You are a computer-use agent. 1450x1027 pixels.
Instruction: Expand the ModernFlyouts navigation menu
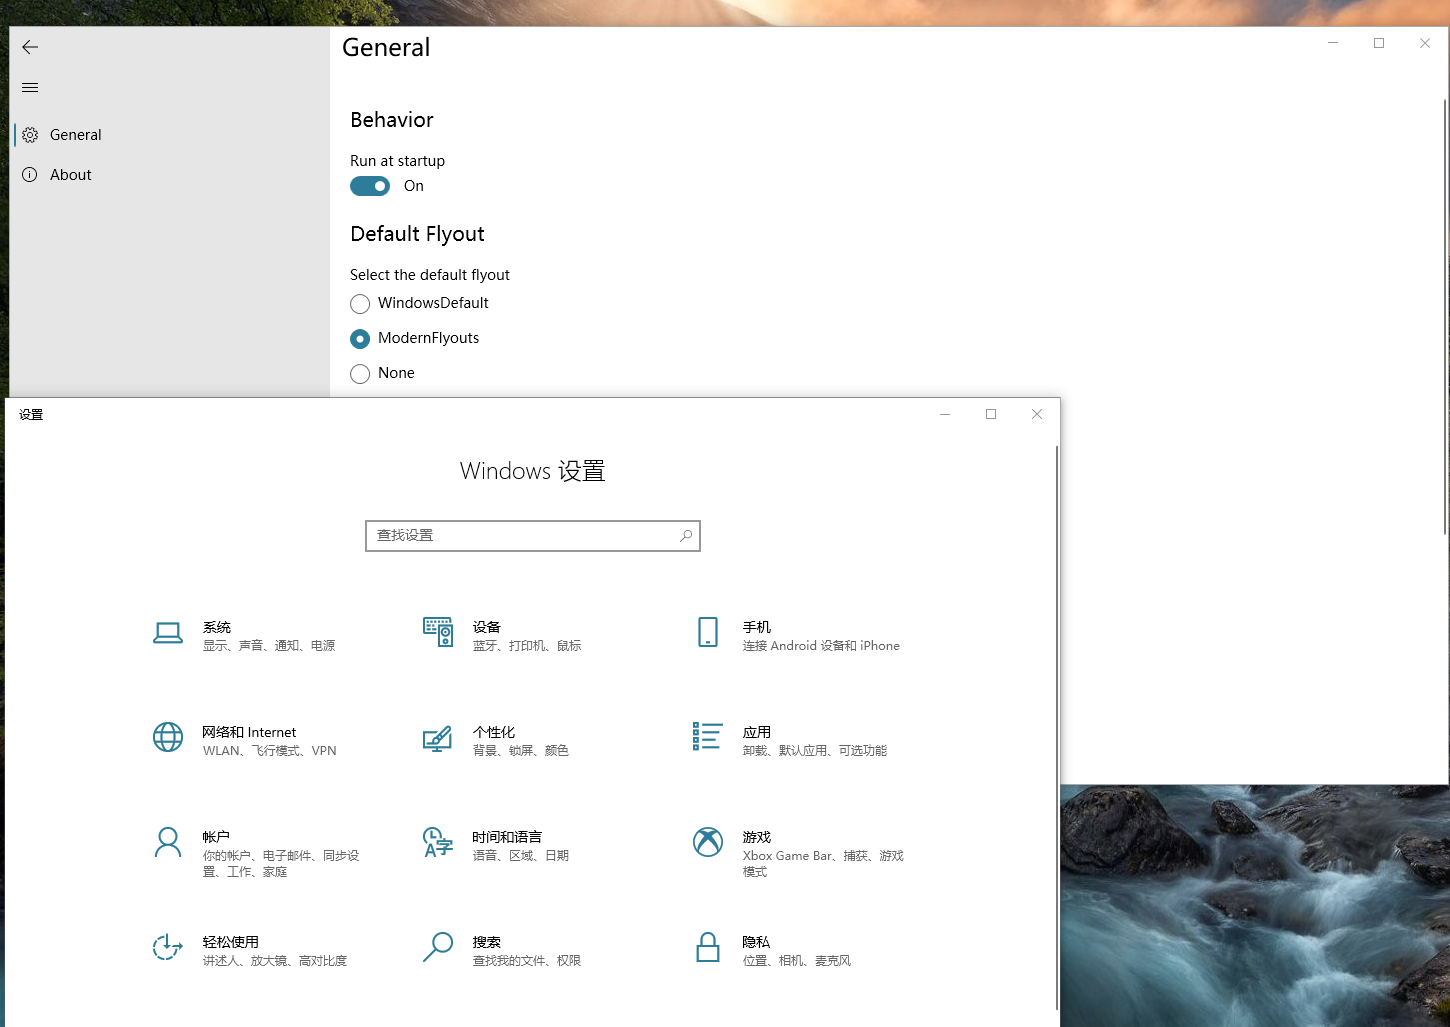click(x=29, y=87)
